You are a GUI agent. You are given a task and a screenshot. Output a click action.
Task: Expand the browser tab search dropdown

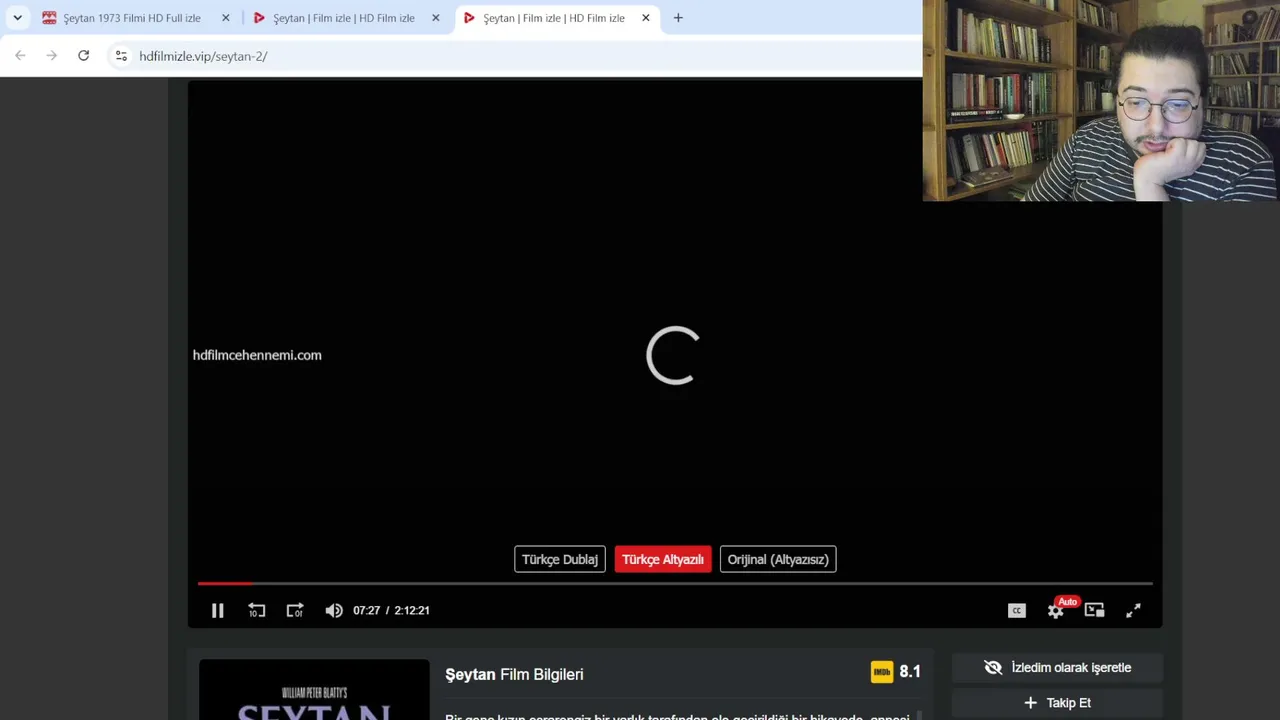(17, 18)
